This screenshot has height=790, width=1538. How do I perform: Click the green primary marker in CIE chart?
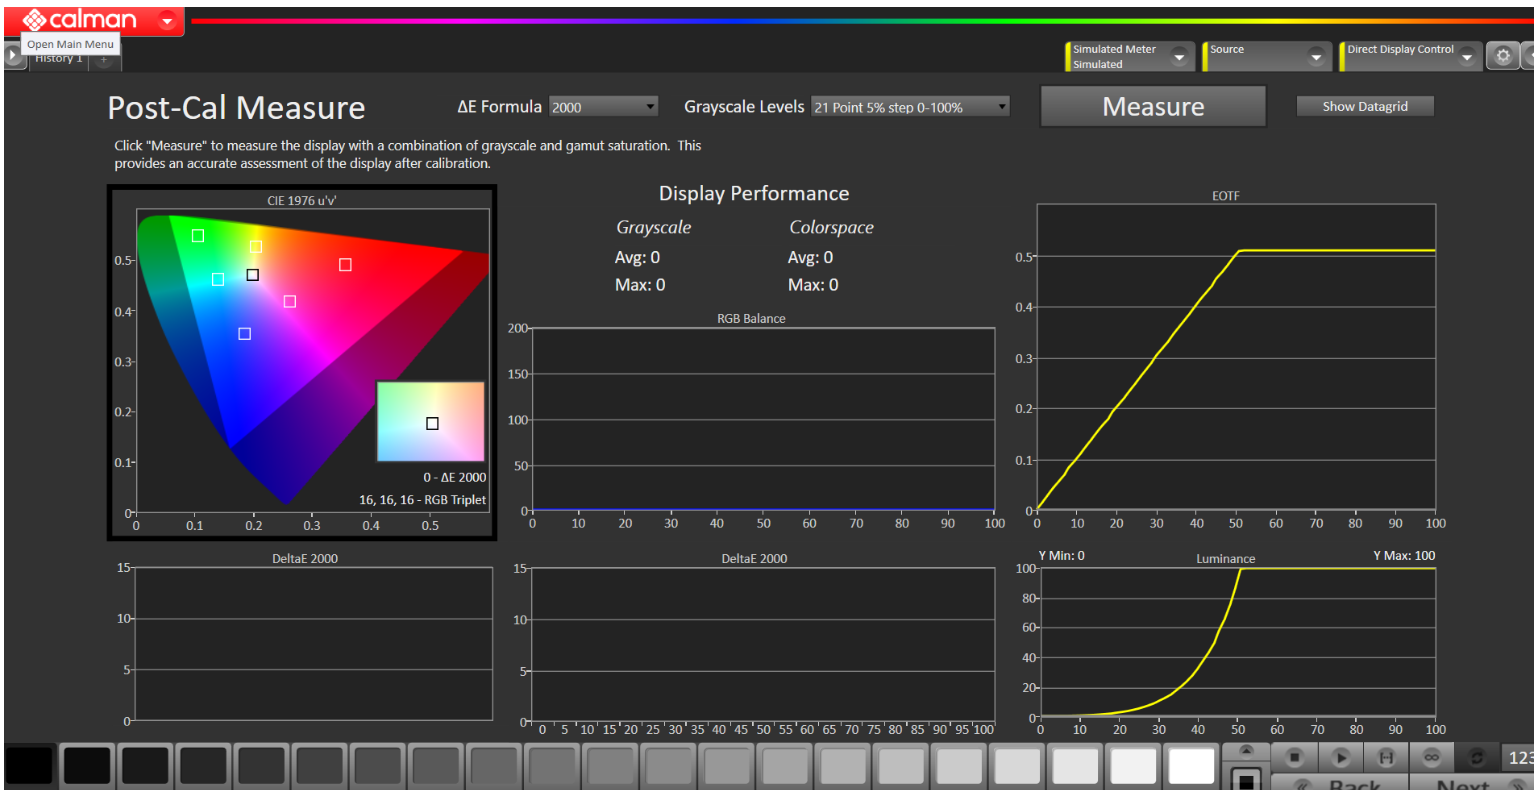click(198, 236)
